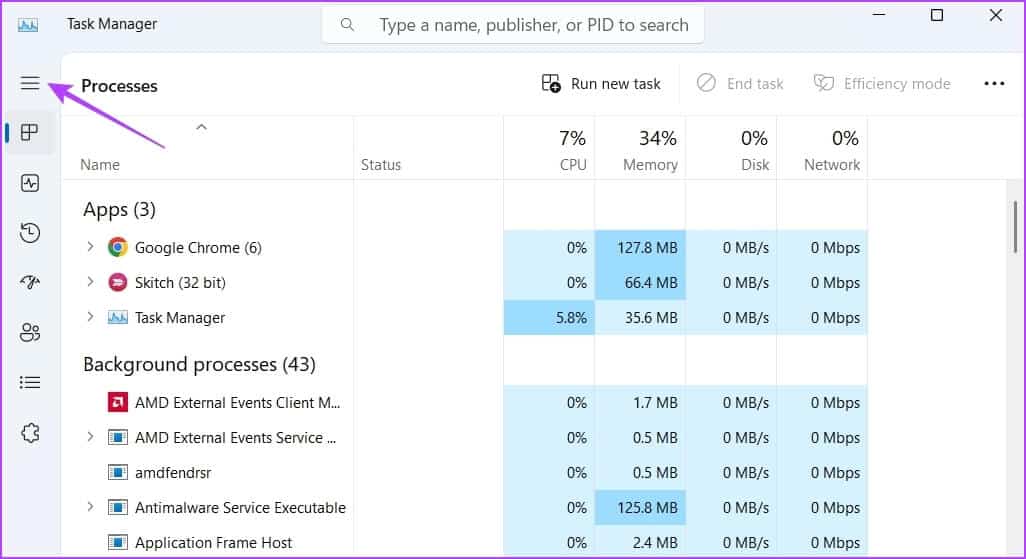
Task: Click the search box for name or PID
Action: (512, 25)
